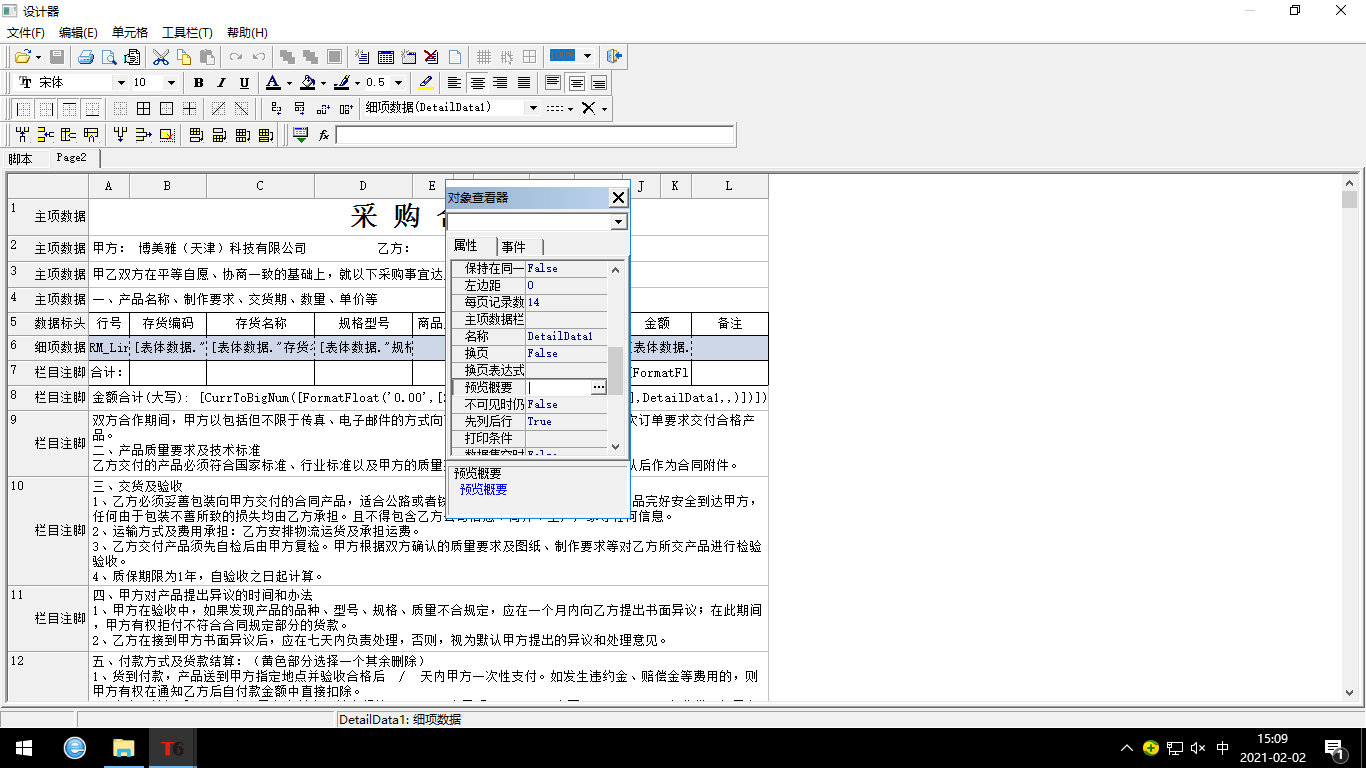Save the report with floppy icon
Image resolution: width=1366 pixels, height=768 pixels.
tap(57, 57)
